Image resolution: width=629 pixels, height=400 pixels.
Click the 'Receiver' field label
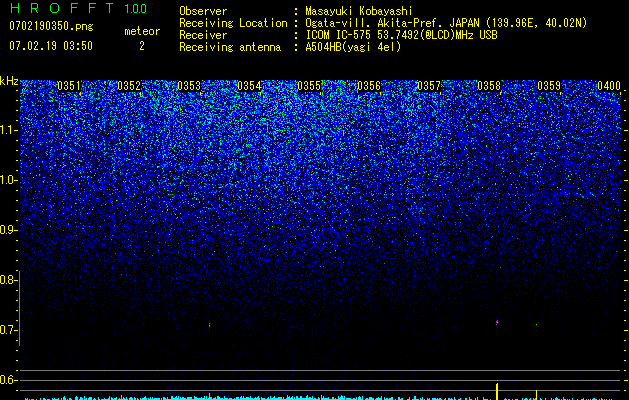(x=203, y=35)
